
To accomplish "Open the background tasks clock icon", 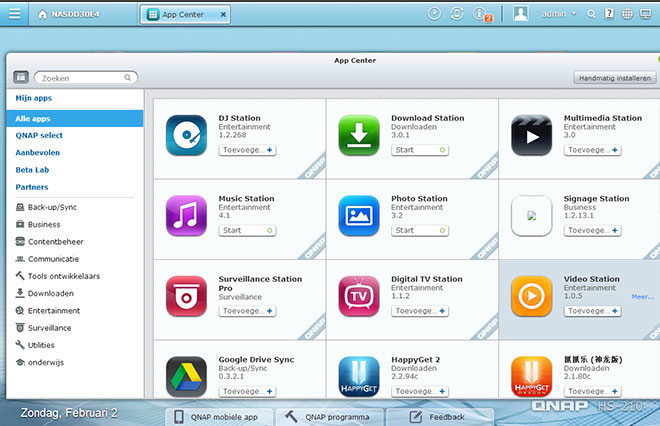I will (434, 14).
